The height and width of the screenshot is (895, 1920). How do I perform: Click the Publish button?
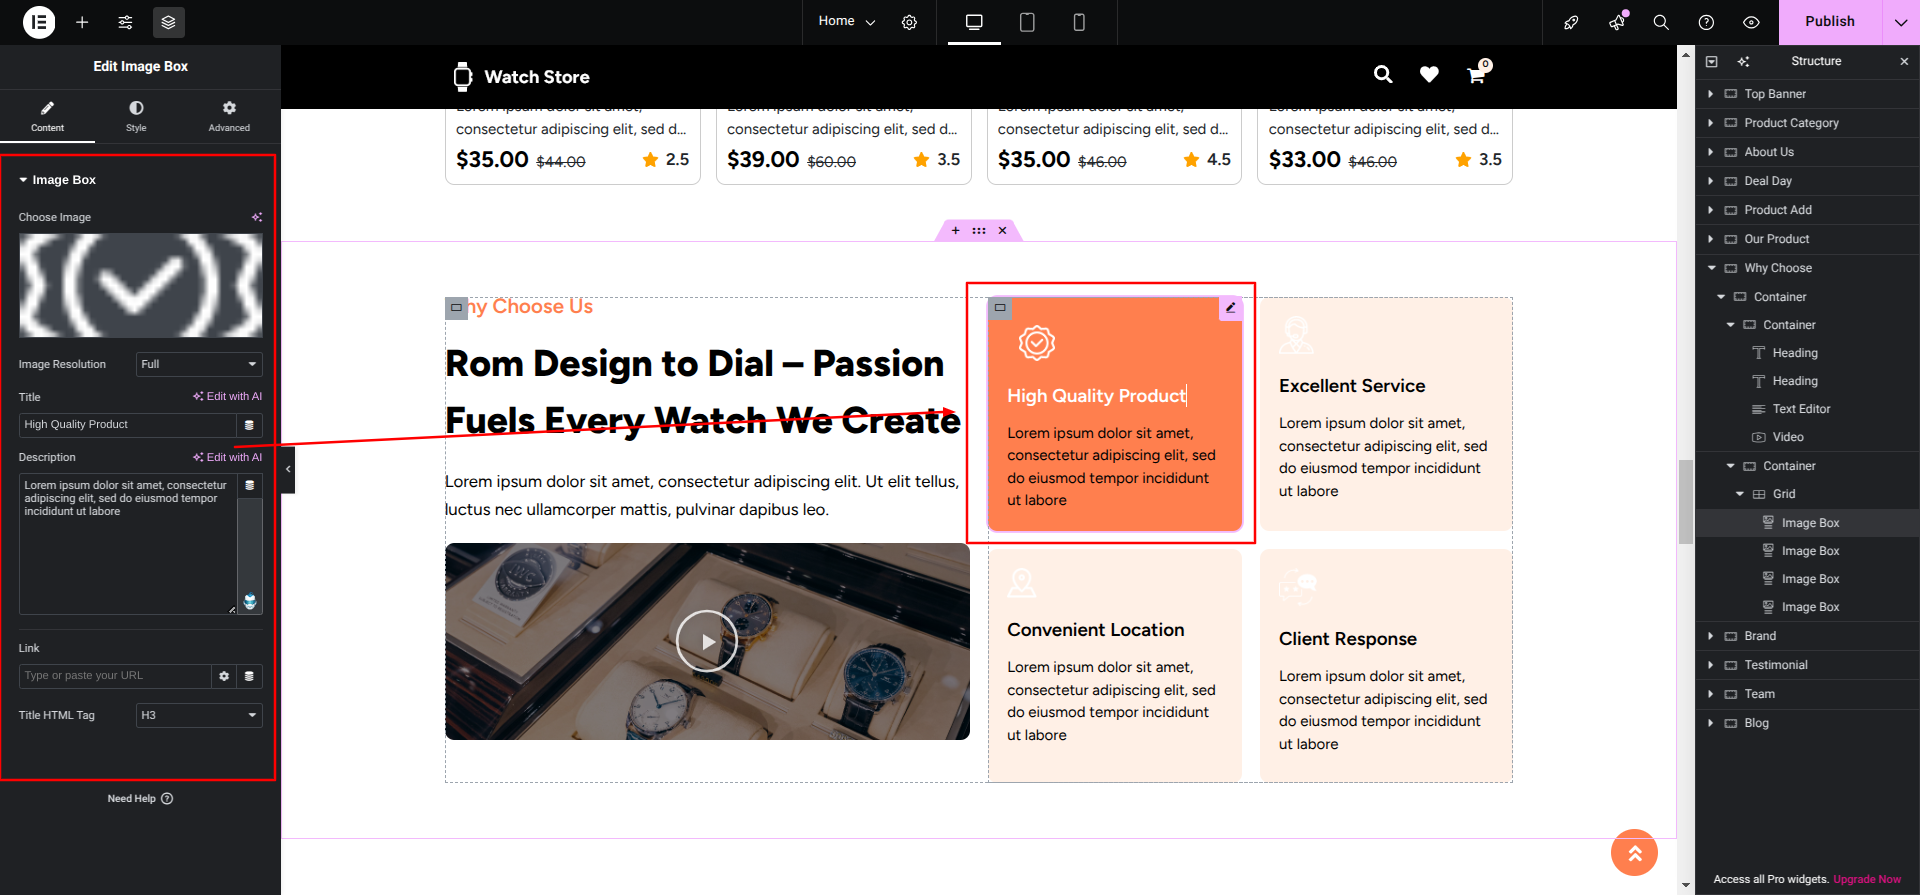tap(1830, 22)
